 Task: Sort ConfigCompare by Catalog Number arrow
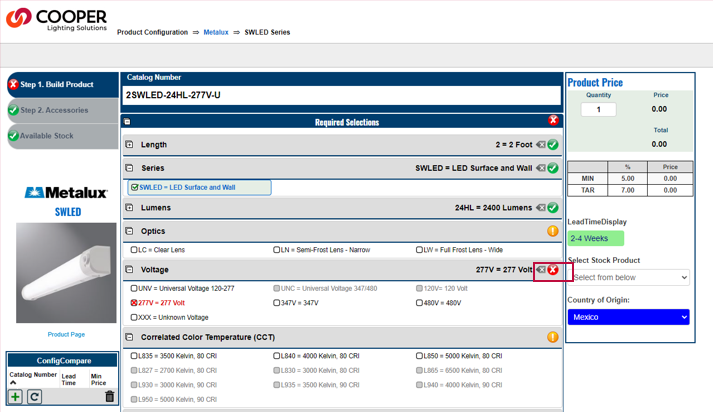13,383
